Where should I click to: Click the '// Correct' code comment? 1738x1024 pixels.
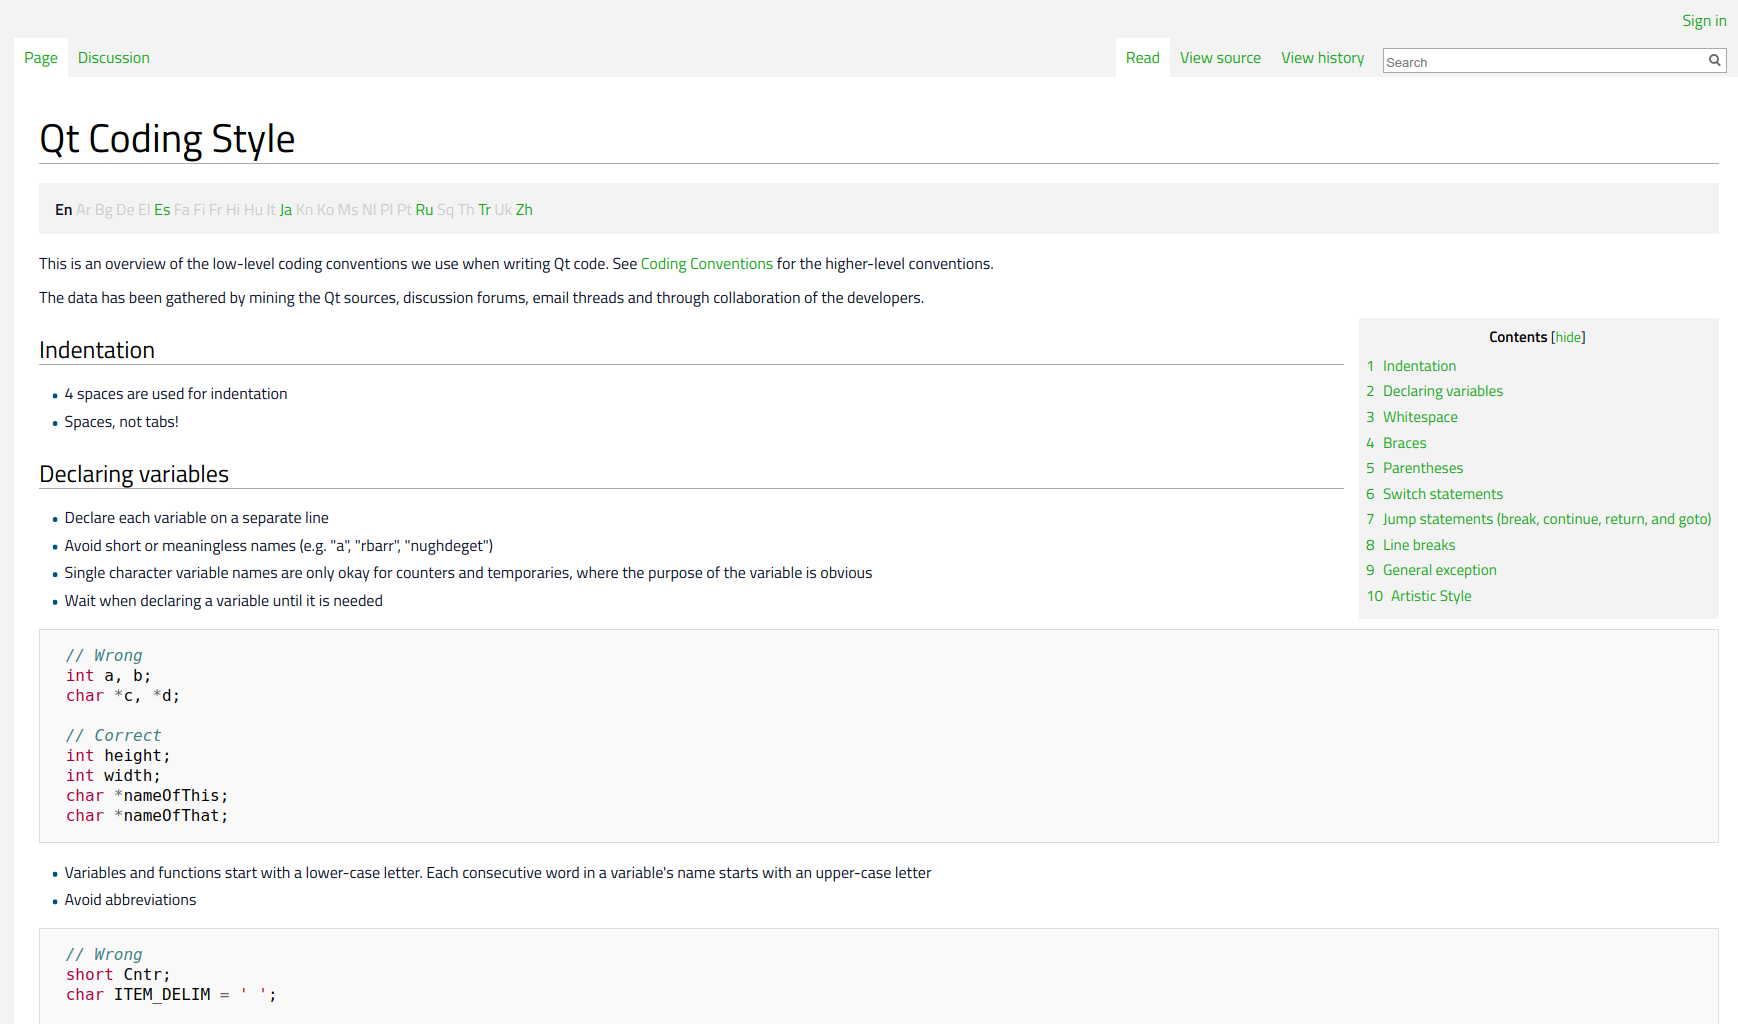[x=113, y=736]
